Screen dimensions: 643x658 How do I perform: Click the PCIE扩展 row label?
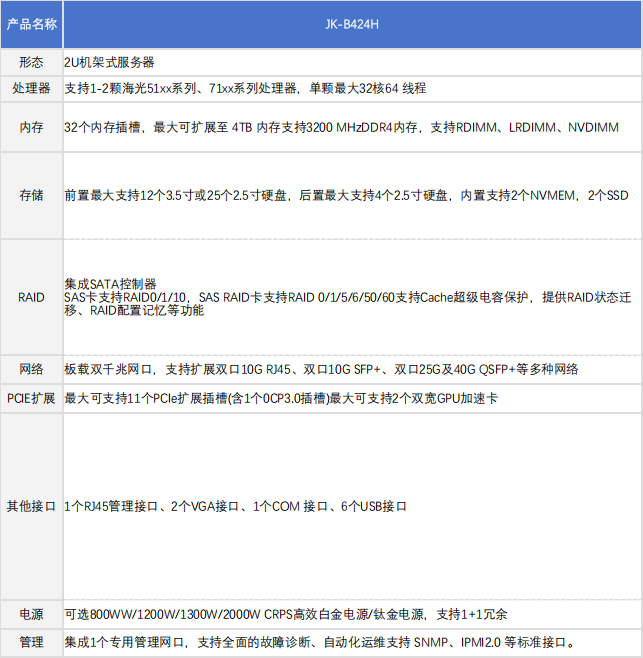[x=31, y=398]
